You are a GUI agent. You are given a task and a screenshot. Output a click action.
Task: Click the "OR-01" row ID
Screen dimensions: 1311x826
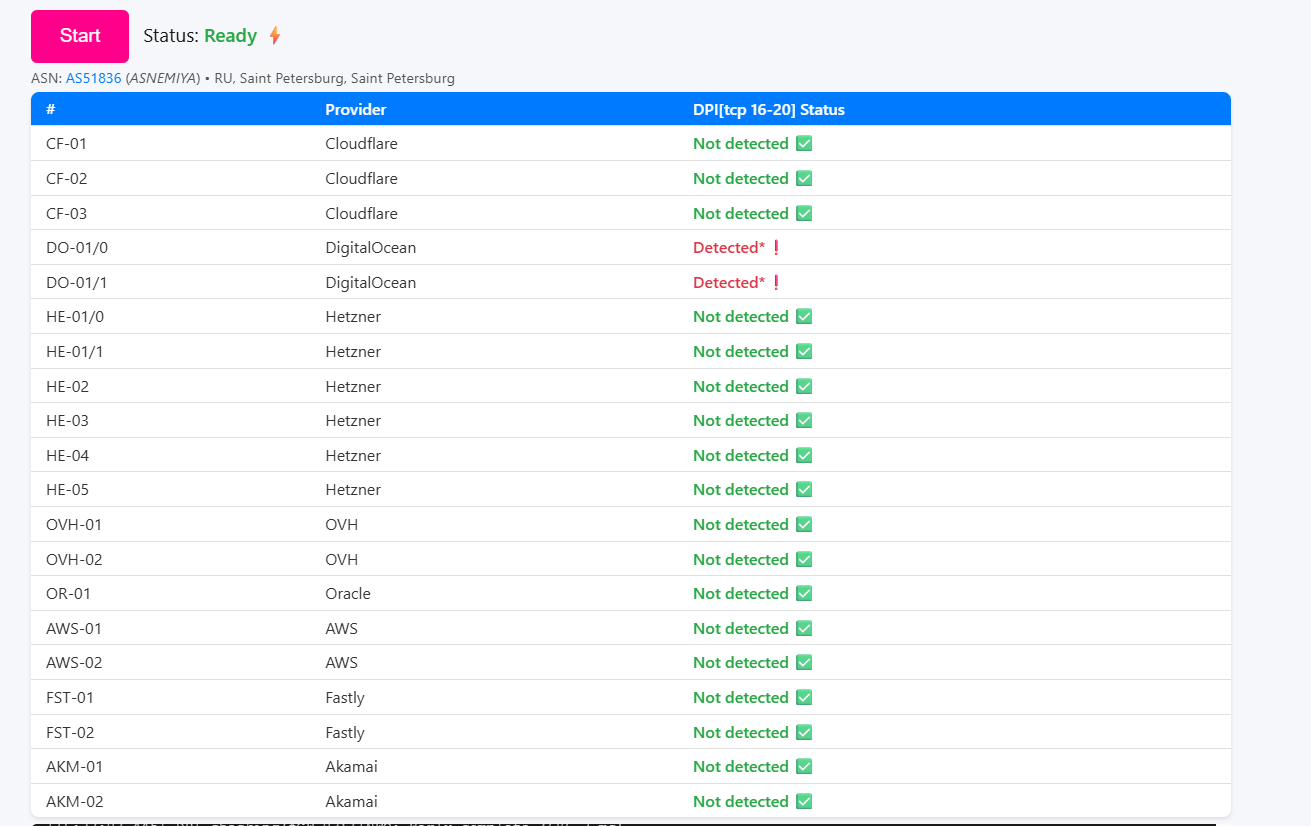(x=69, y=594)
